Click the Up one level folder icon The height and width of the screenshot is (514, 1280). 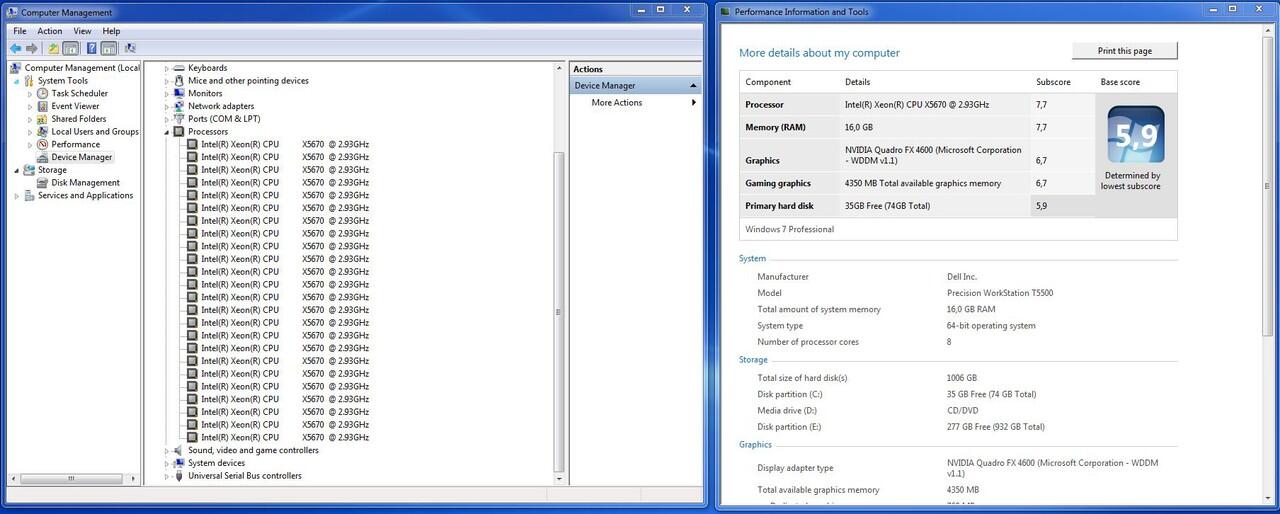pyautogui.click(x=53, y=48)
